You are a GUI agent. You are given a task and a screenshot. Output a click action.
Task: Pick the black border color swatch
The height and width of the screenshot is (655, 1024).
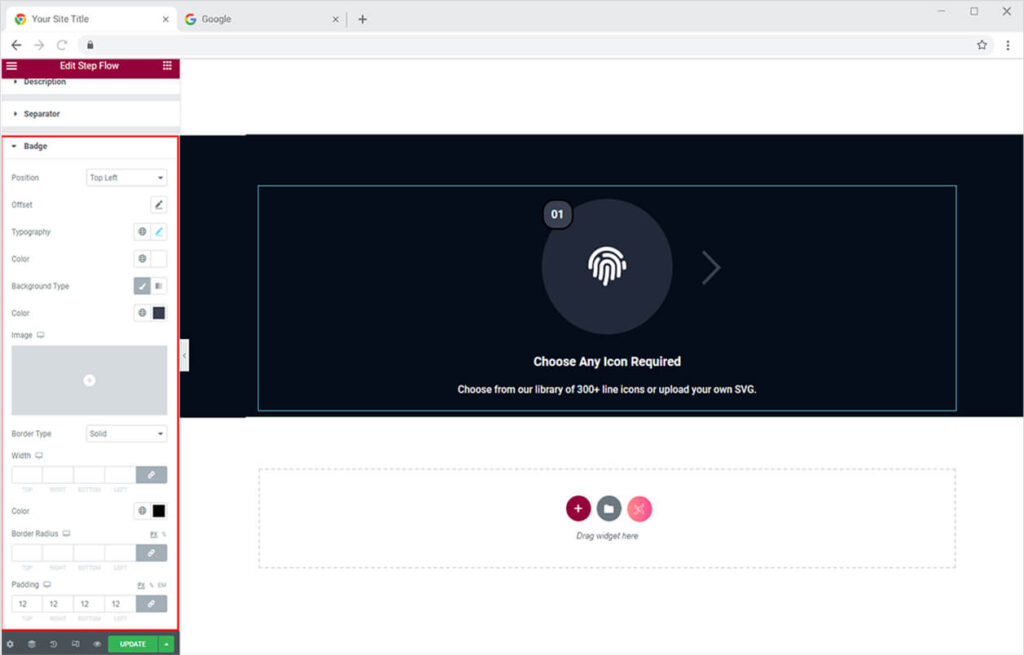pos(159,511)
